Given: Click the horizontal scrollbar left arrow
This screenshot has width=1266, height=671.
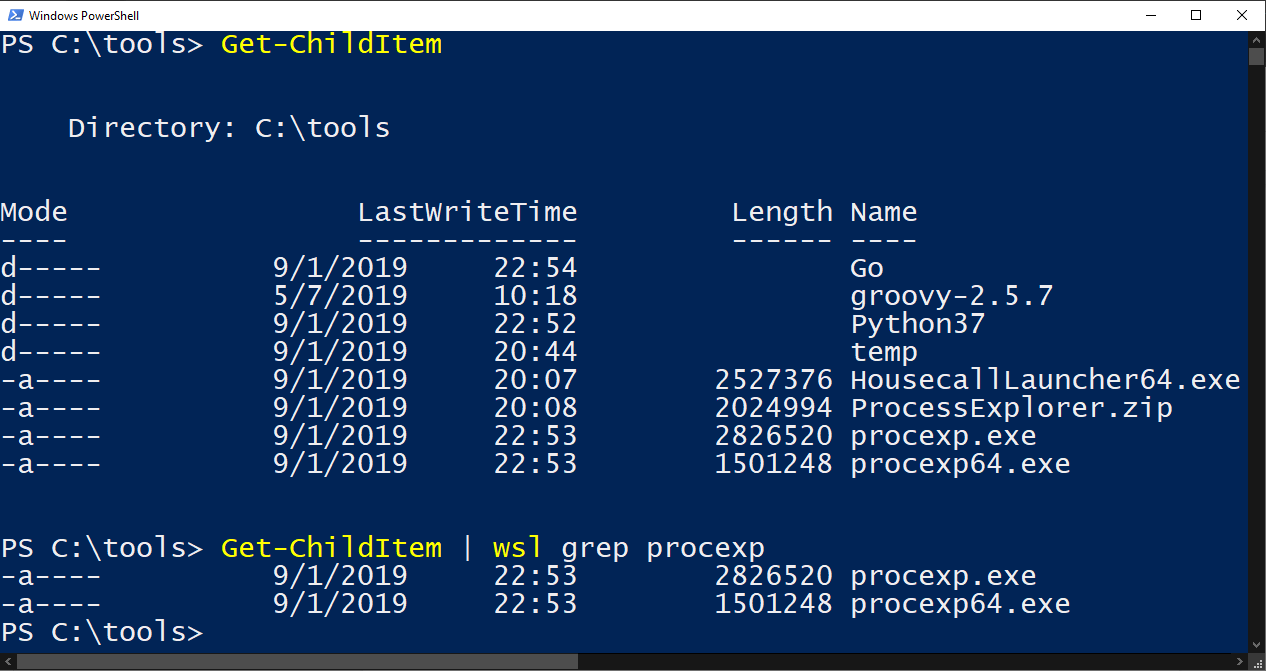Looking at the screenshot, I should click(x=8, y=661).
